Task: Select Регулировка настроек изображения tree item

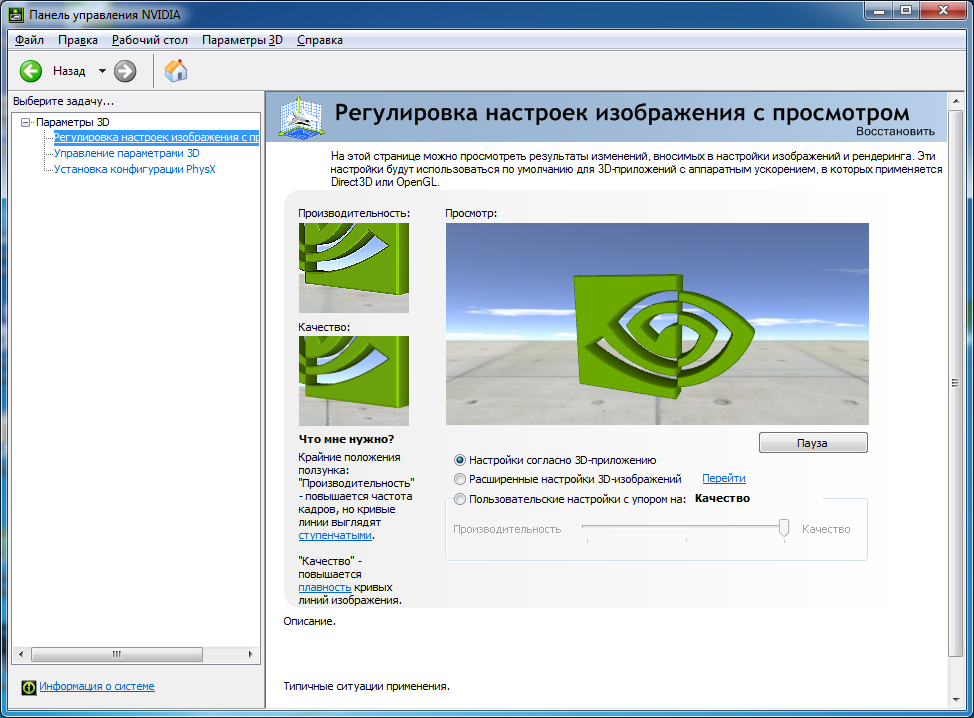Action: [156, 137]
